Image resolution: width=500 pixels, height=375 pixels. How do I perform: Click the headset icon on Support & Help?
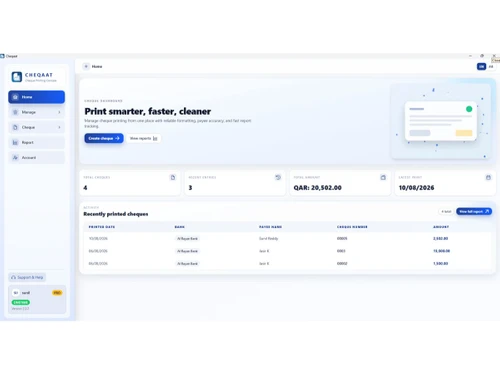(x=14, y=277)
